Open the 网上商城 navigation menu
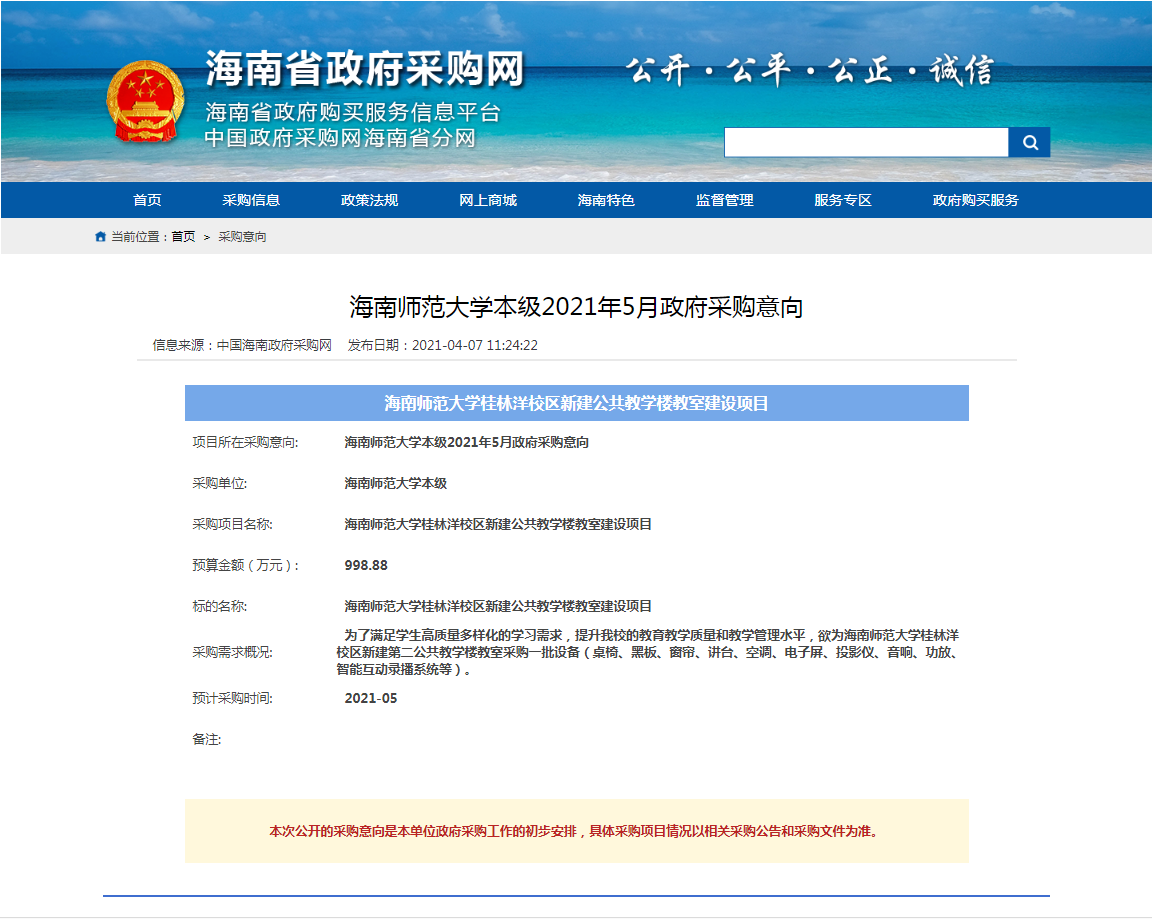 488,200
